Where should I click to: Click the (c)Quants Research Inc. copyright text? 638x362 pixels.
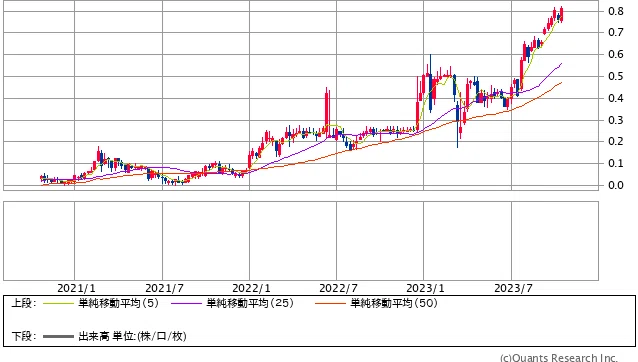(x=559, y=358)
